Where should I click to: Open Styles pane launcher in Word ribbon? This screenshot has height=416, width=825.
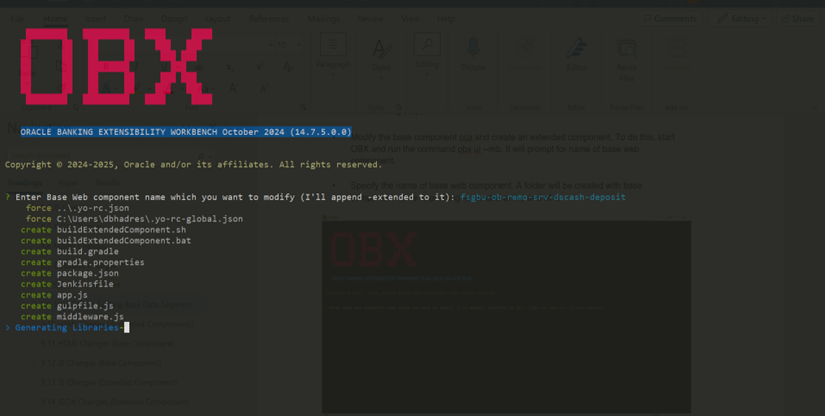click(x=399, y=108)
